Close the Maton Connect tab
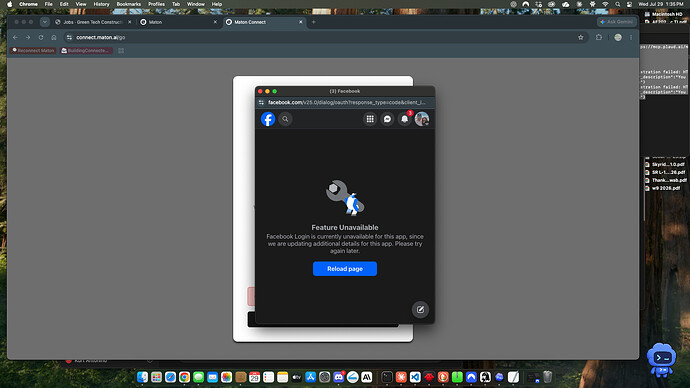Viewport: 690px width, 388px height. point(301,22)
